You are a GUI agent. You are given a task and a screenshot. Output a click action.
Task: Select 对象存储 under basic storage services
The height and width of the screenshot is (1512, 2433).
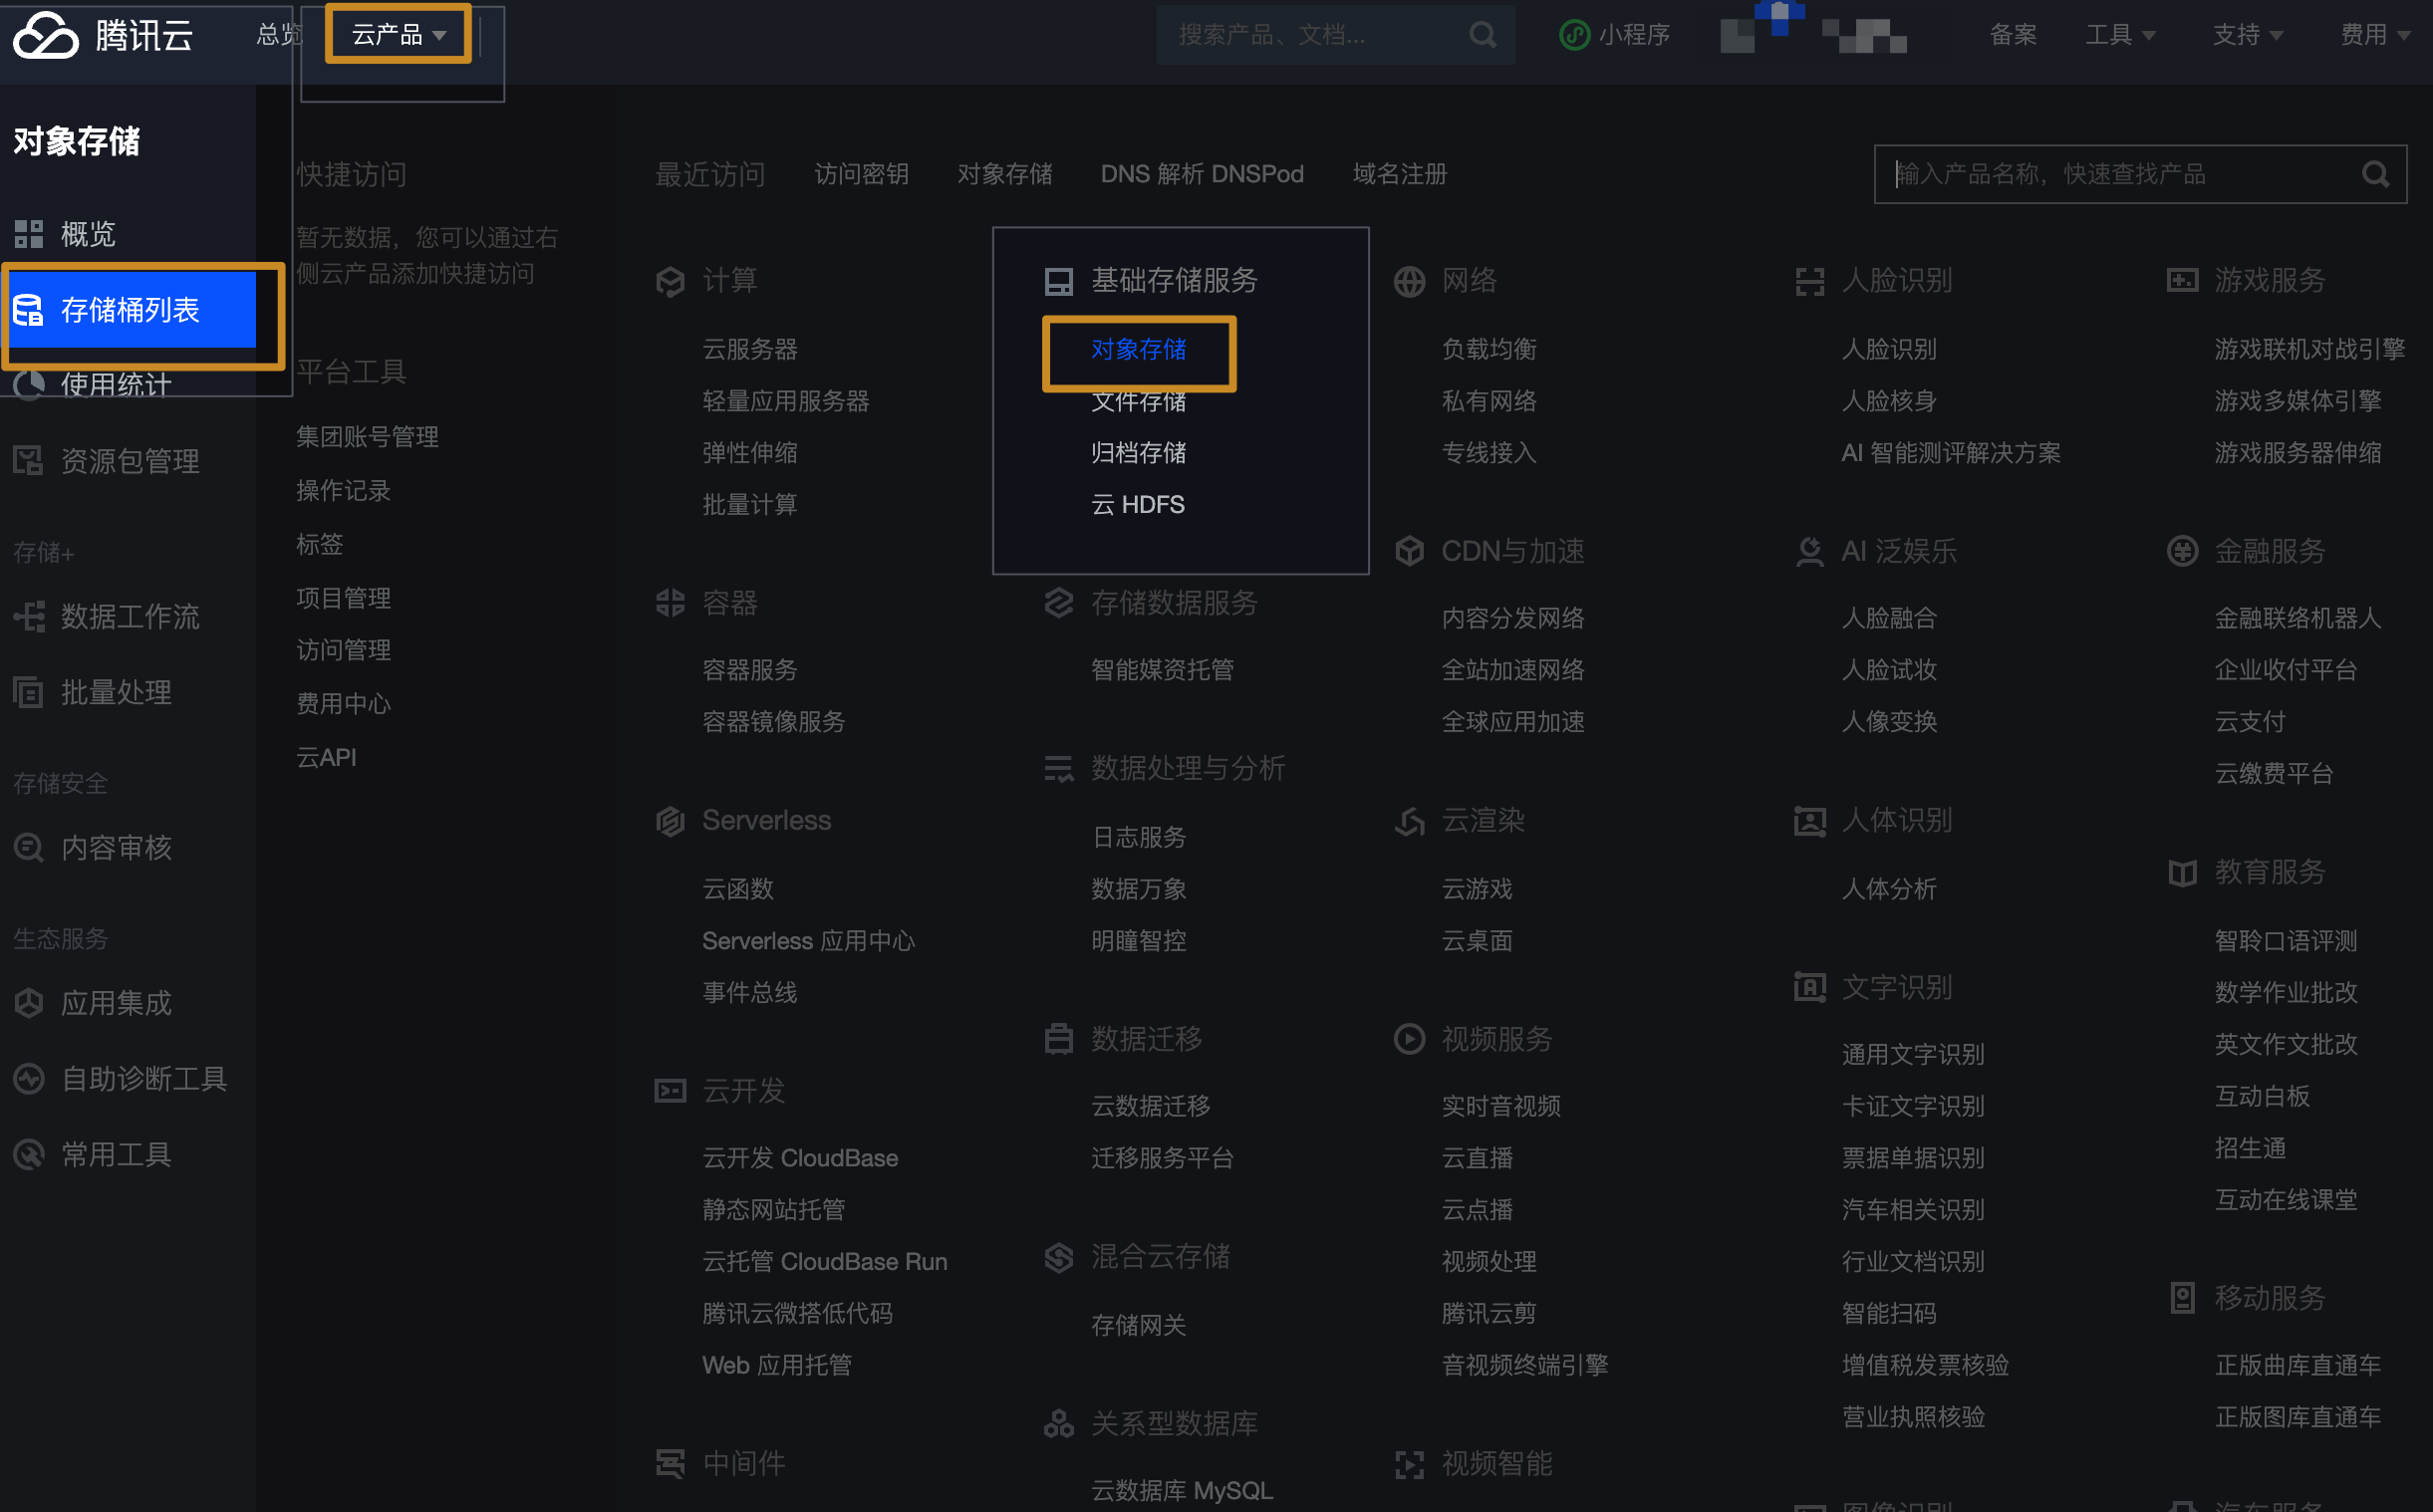point(1138,350)
